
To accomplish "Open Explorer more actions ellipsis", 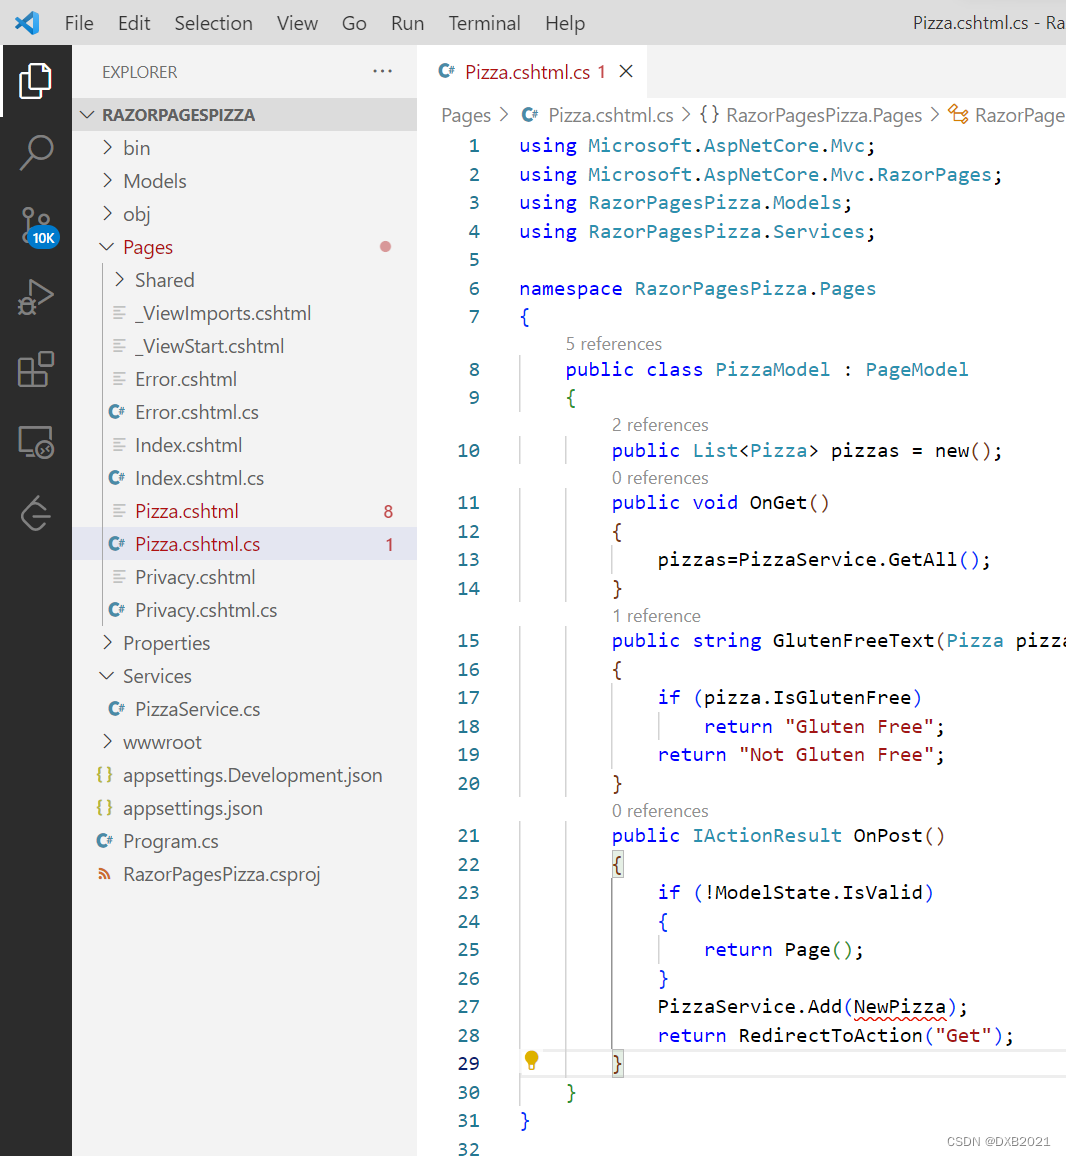I will pyautogui.click(x=382, y=71).
